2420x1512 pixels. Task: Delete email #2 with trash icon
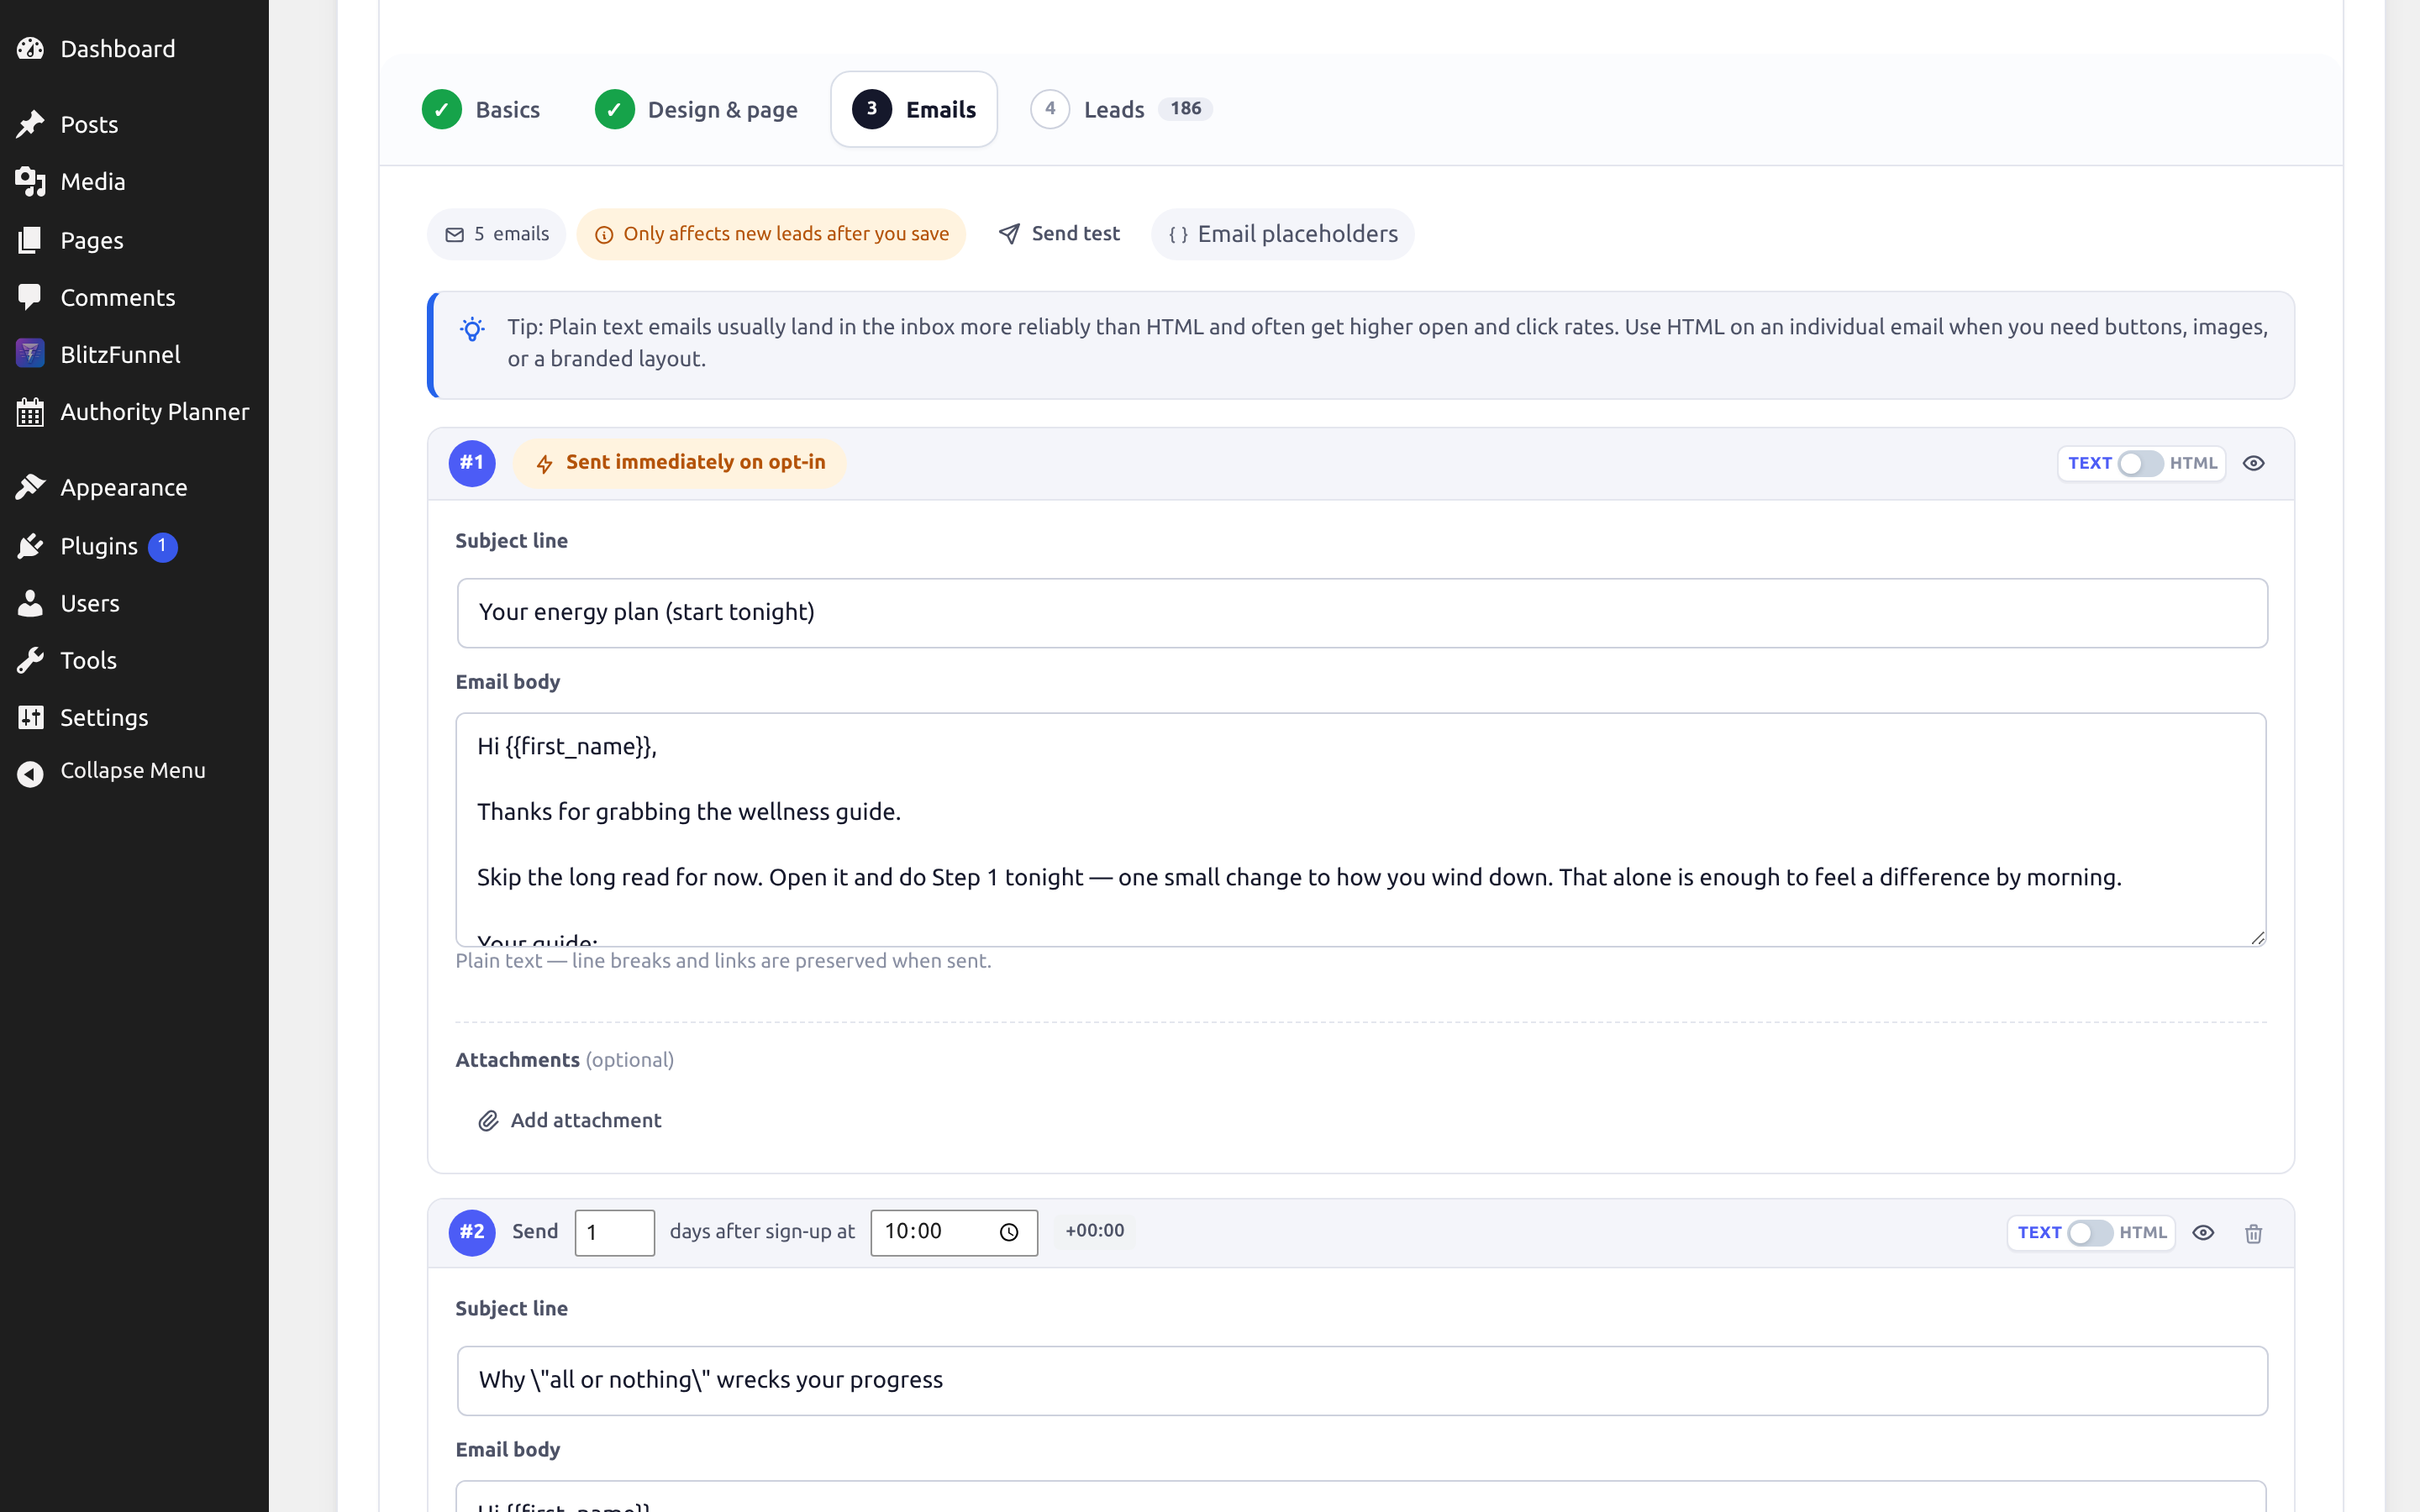(x=2253, y=1233)
